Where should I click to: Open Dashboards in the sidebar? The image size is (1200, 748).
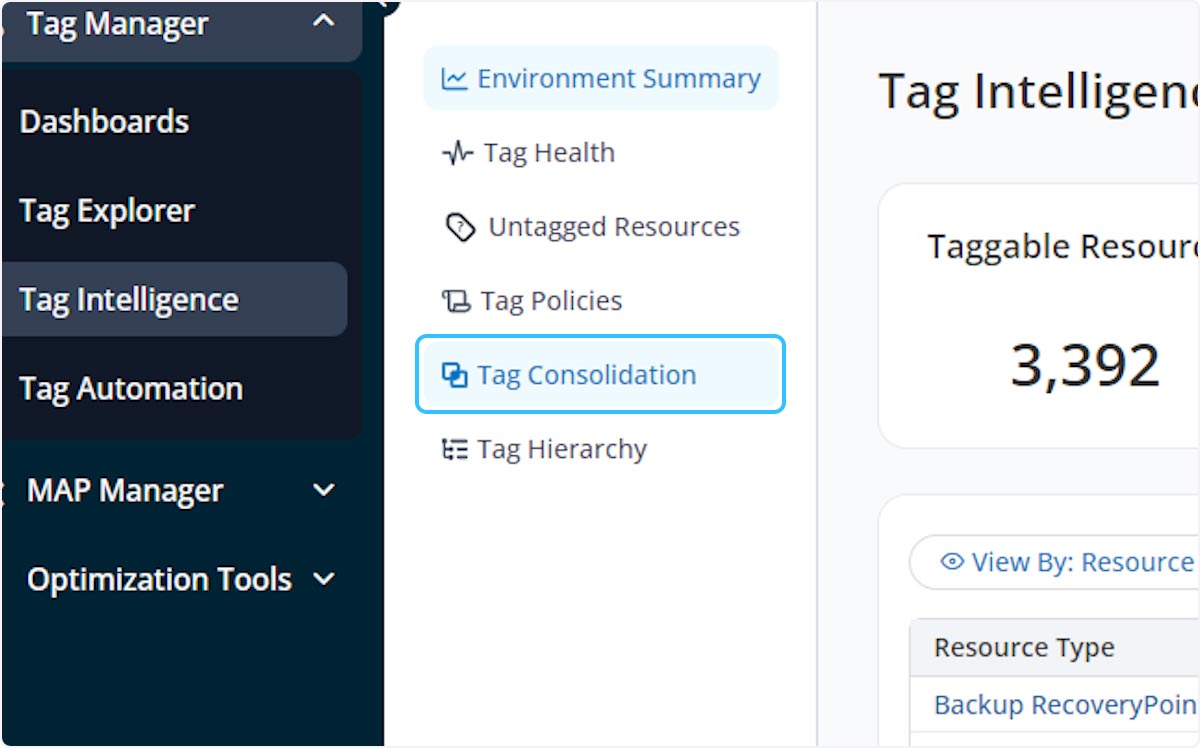104,122
